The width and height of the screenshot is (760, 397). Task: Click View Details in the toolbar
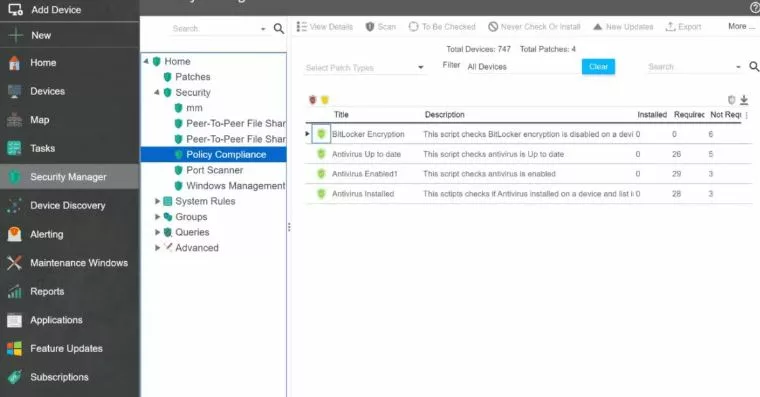[x=325, y=27]
